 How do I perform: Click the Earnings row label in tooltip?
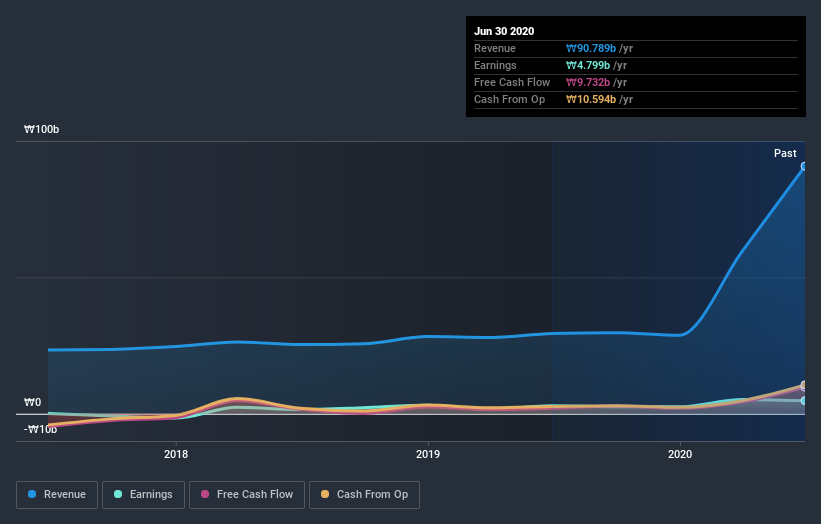[495, 65]
